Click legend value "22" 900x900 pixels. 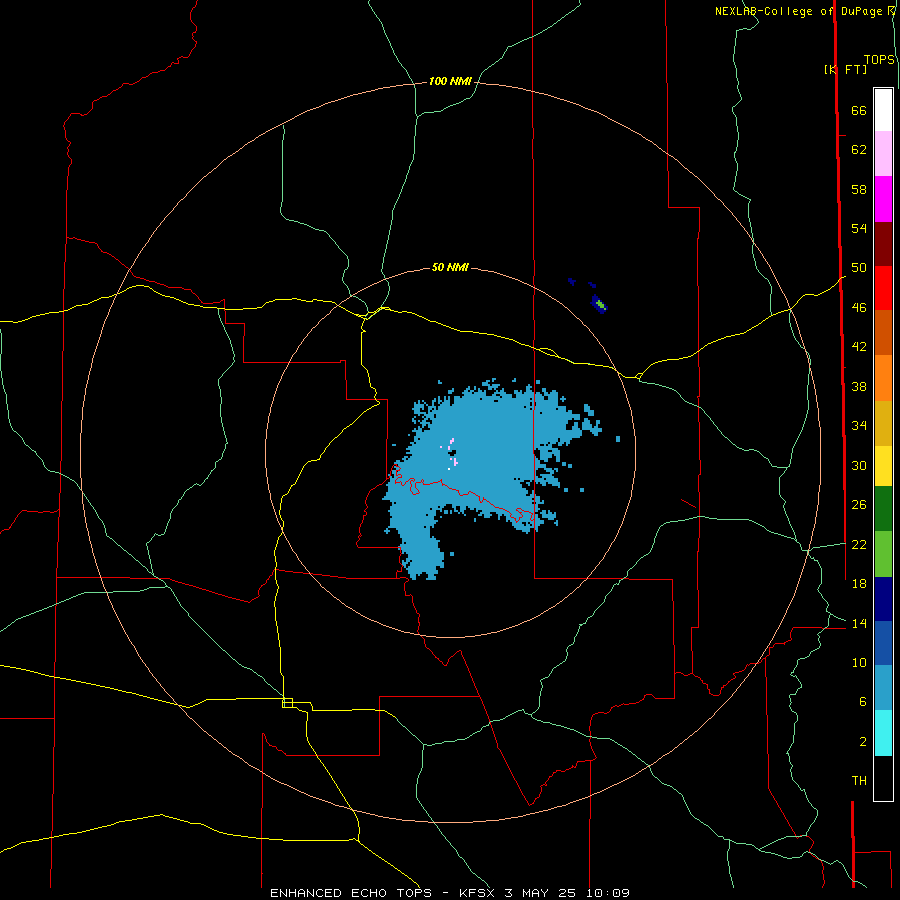tap(859, 544)
